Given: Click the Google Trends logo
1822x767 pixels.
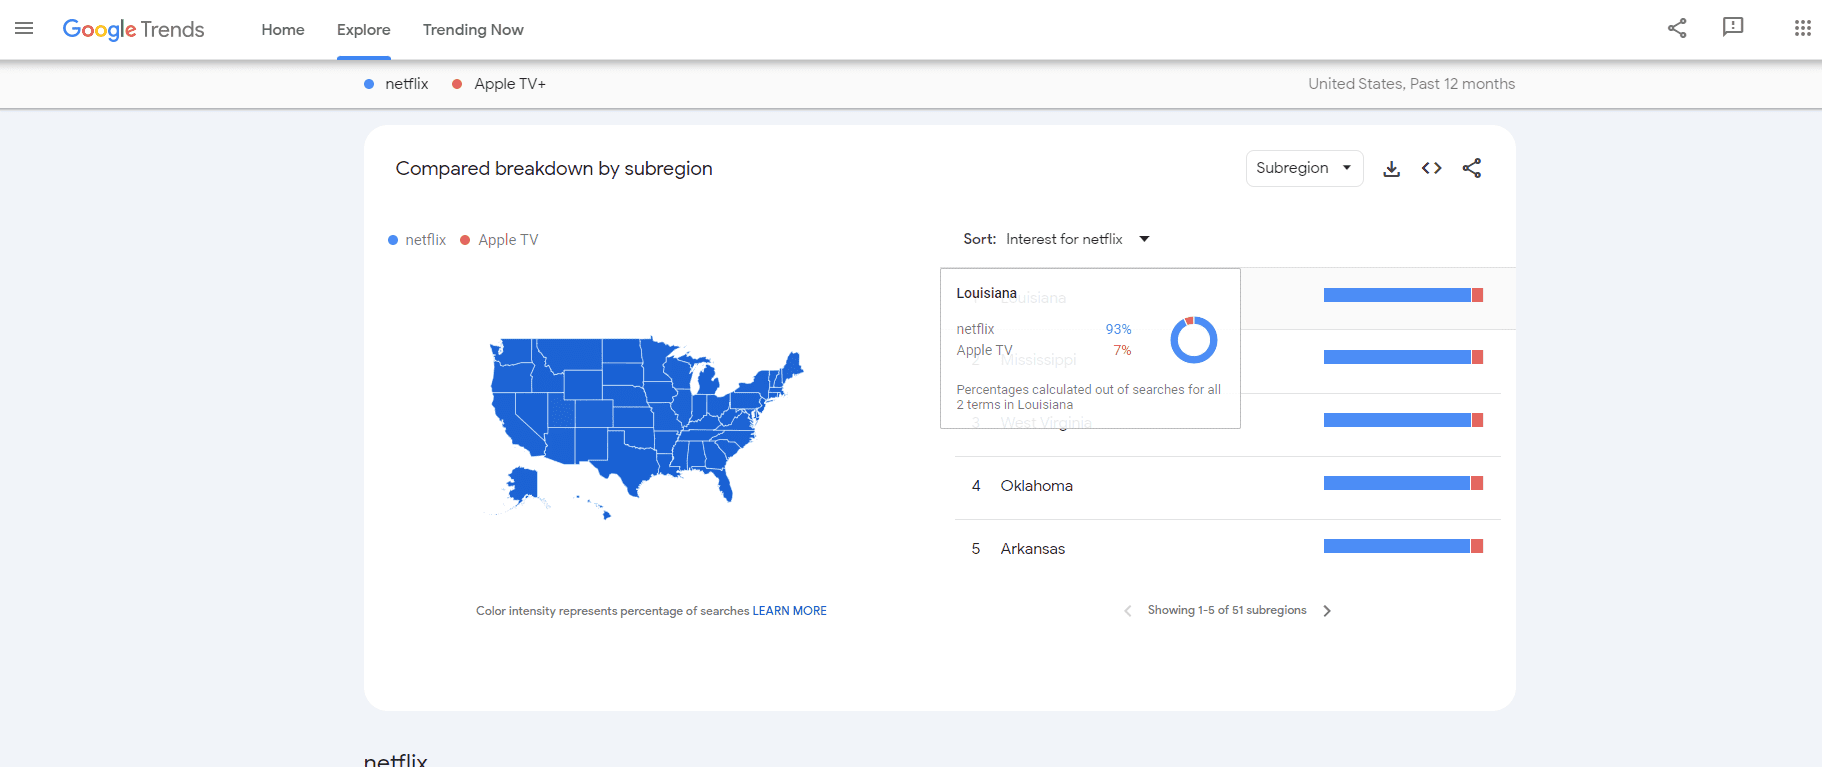Looking at the screenshot, I should (133, 30).
